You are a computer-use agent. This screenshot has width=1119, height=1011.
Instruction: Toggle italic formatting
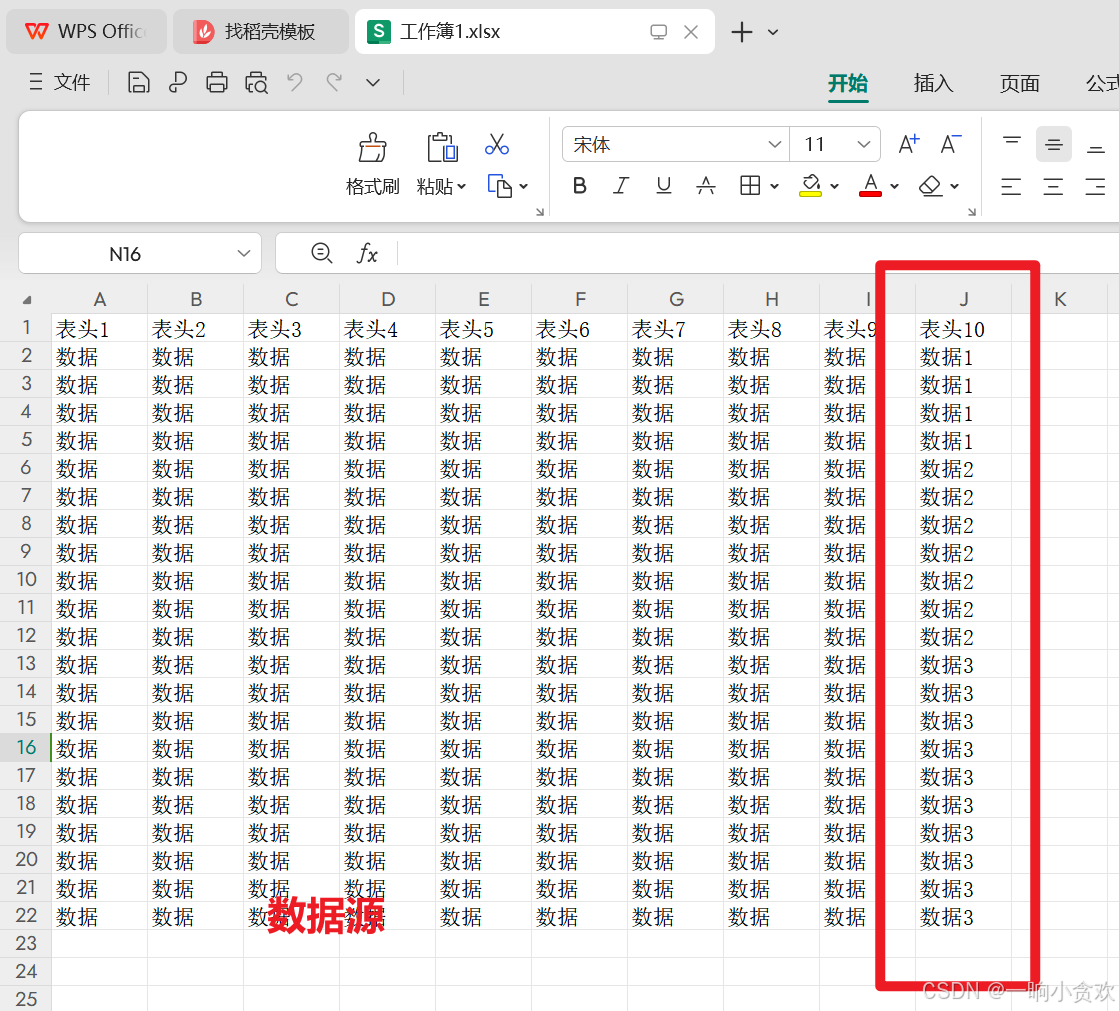click(621, 185)
